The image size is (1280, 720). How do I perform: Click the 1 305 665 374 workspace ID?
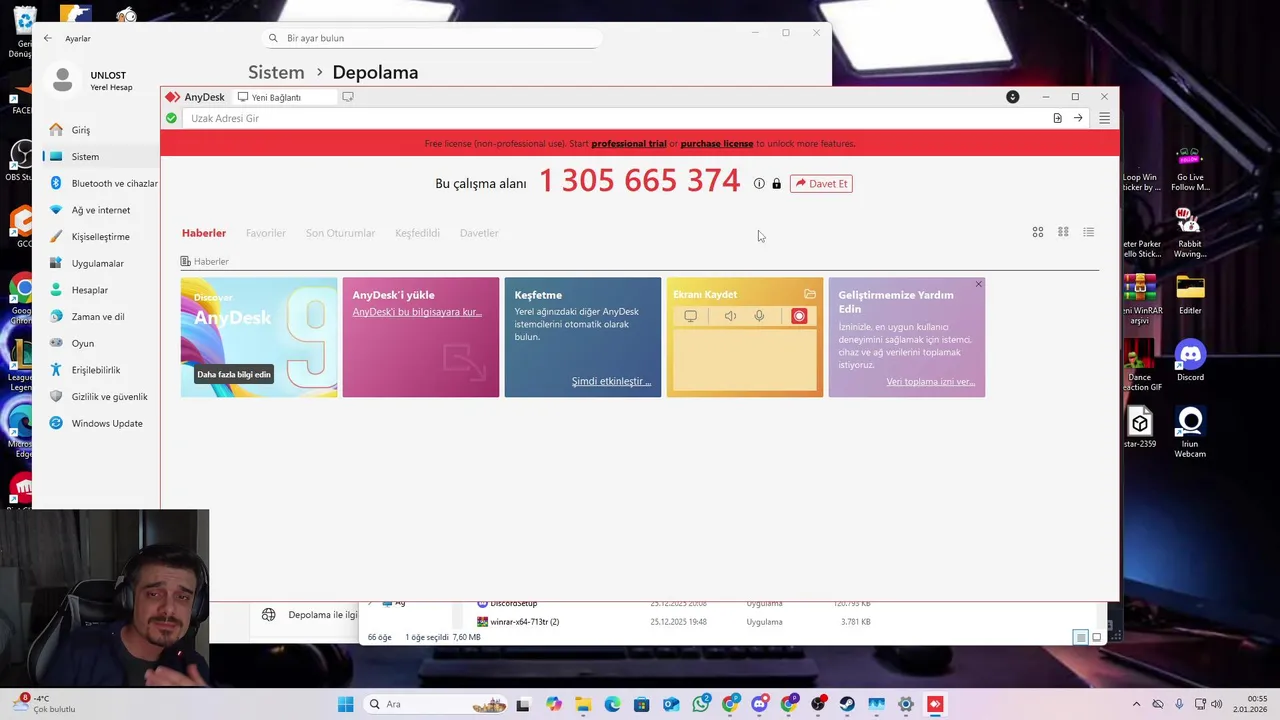click(640, 181)
